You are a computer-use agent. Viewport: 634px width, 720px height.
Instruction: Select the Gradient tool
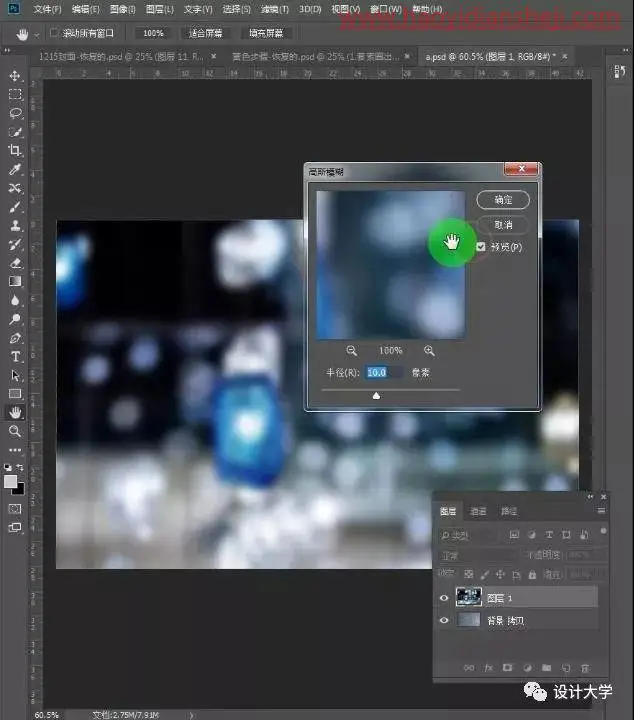(x=15, y=281)
